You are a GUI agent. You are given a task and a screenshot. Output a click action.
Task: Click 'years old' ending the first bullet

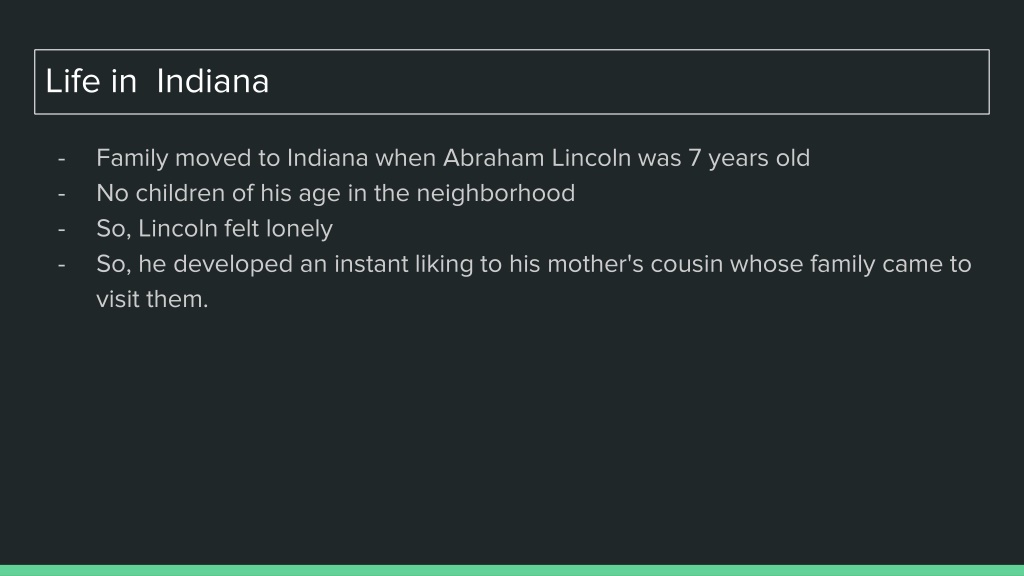point(759,159)
